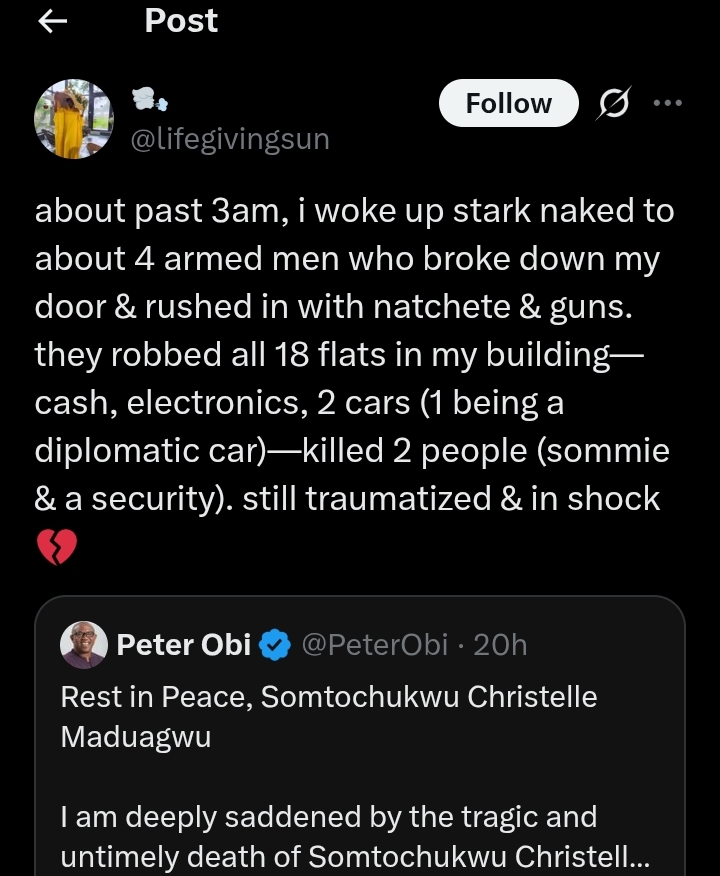Open the Peter Obi display name
The width and height of the screenshot is (720, 876).
click(183, 646)
